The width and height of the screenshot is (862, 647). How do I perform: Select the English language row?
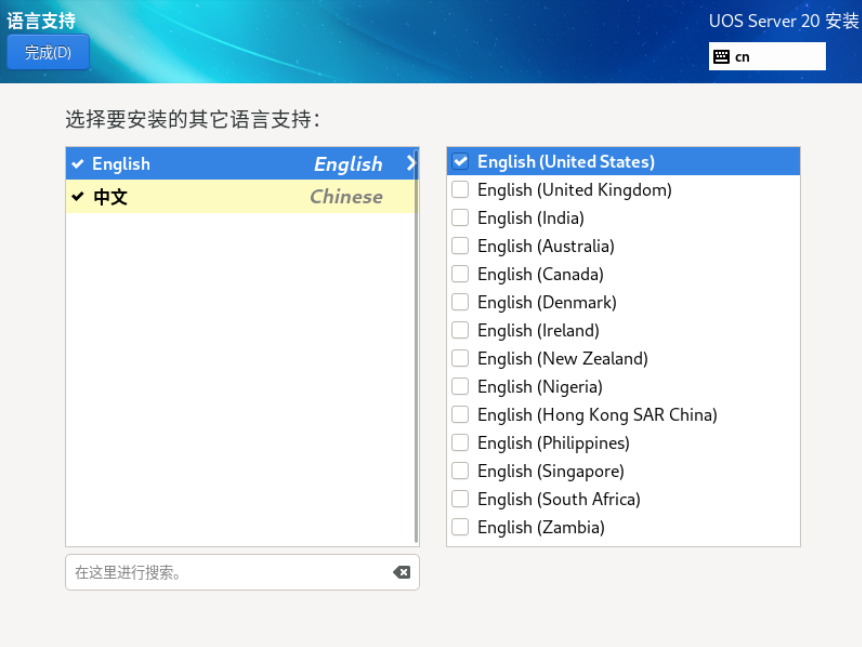[242, 164]
